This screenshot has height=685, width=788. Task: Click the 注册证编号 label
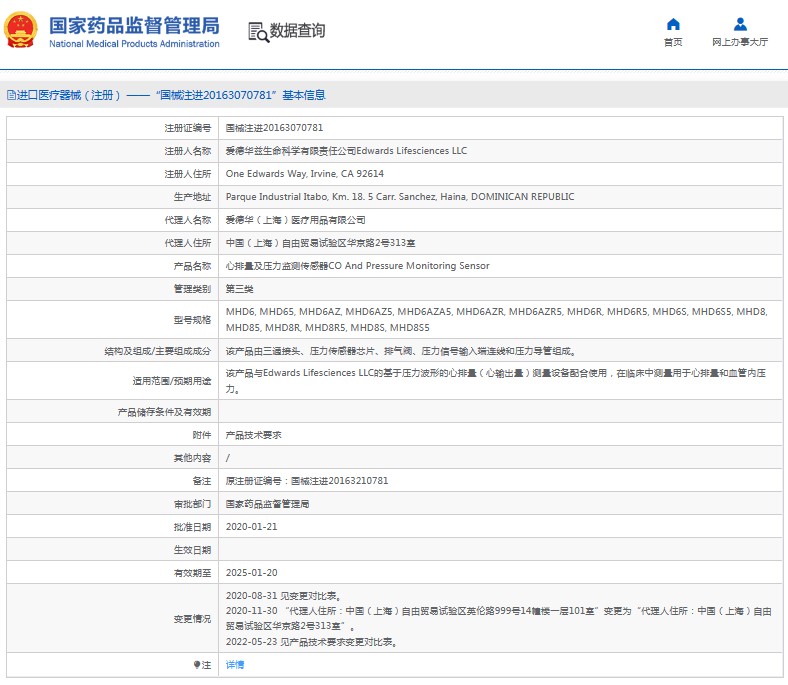point(187,128)
